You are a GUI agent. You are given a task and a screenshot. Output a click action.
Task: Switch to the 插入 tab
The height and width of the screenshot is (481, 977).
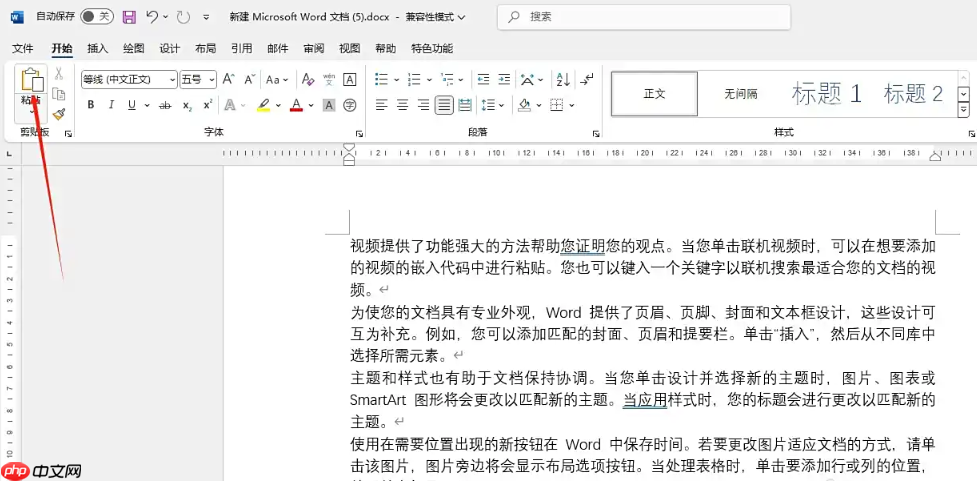98,49
